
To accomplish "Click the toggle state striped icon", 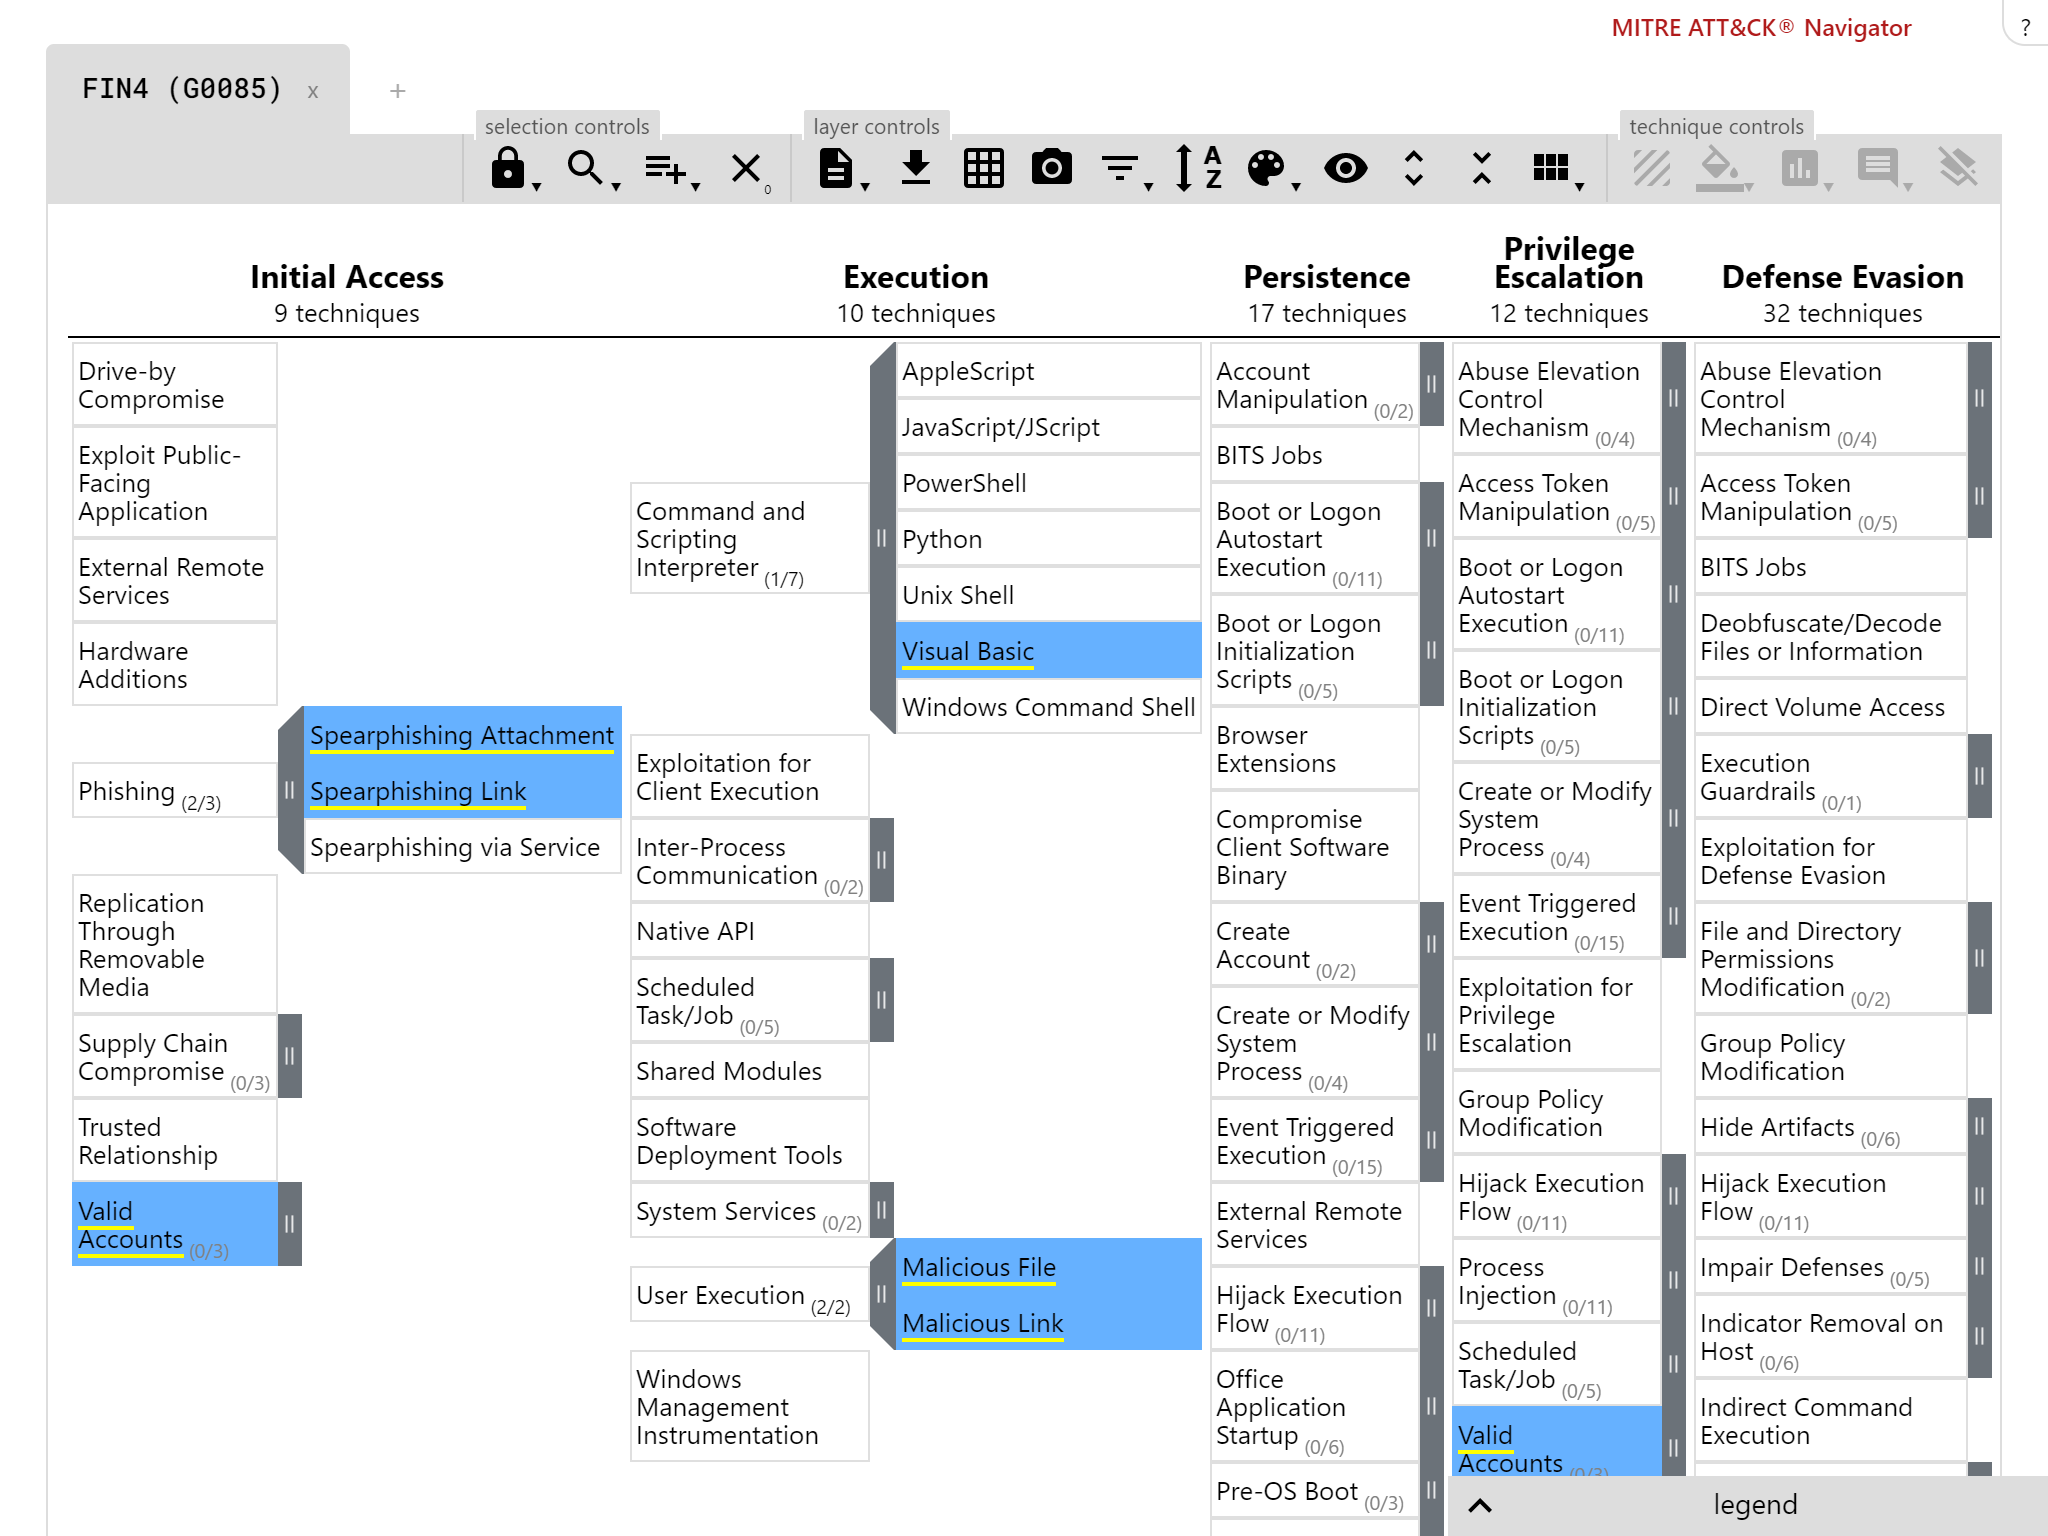I will (1652, 168).
